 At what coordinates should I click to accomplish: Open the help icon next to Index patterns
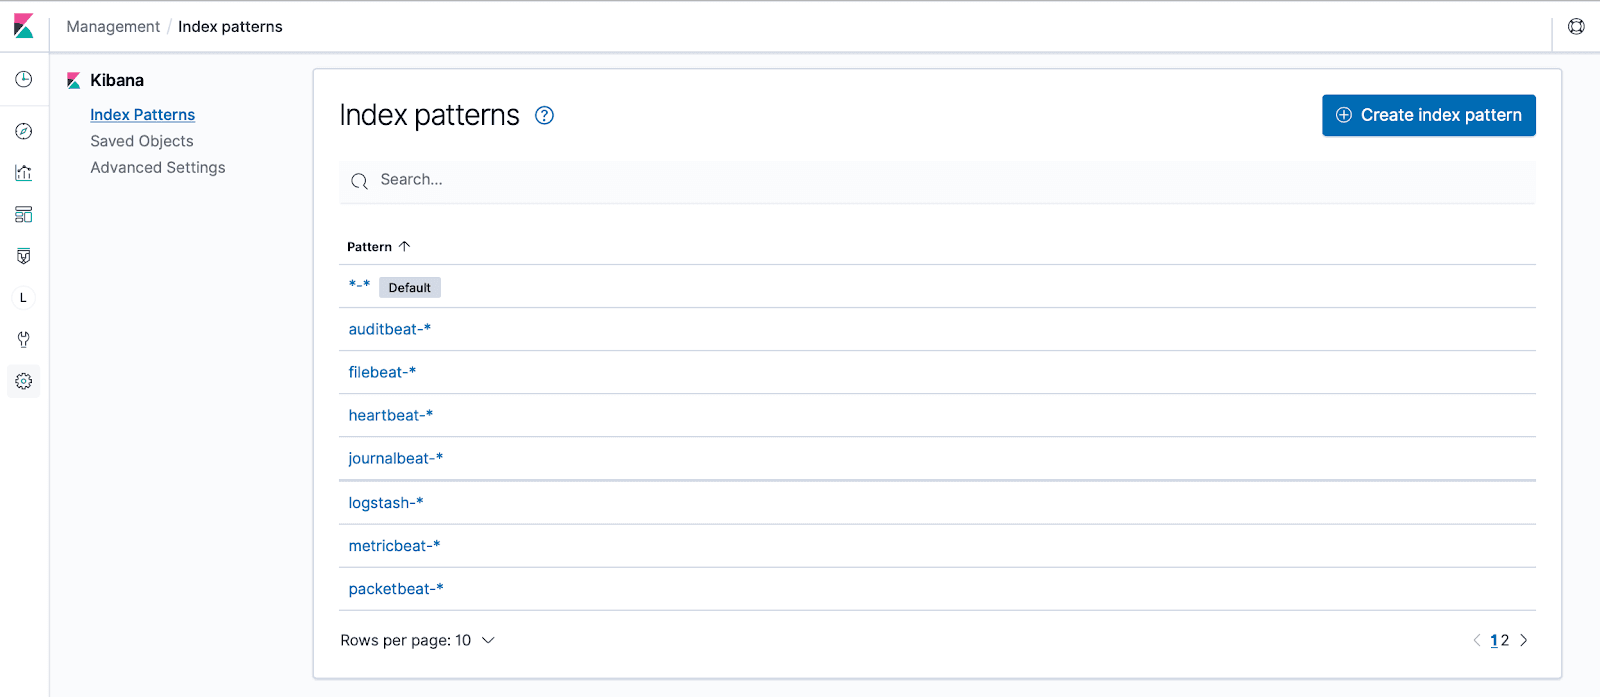click(x=544, y=115)
